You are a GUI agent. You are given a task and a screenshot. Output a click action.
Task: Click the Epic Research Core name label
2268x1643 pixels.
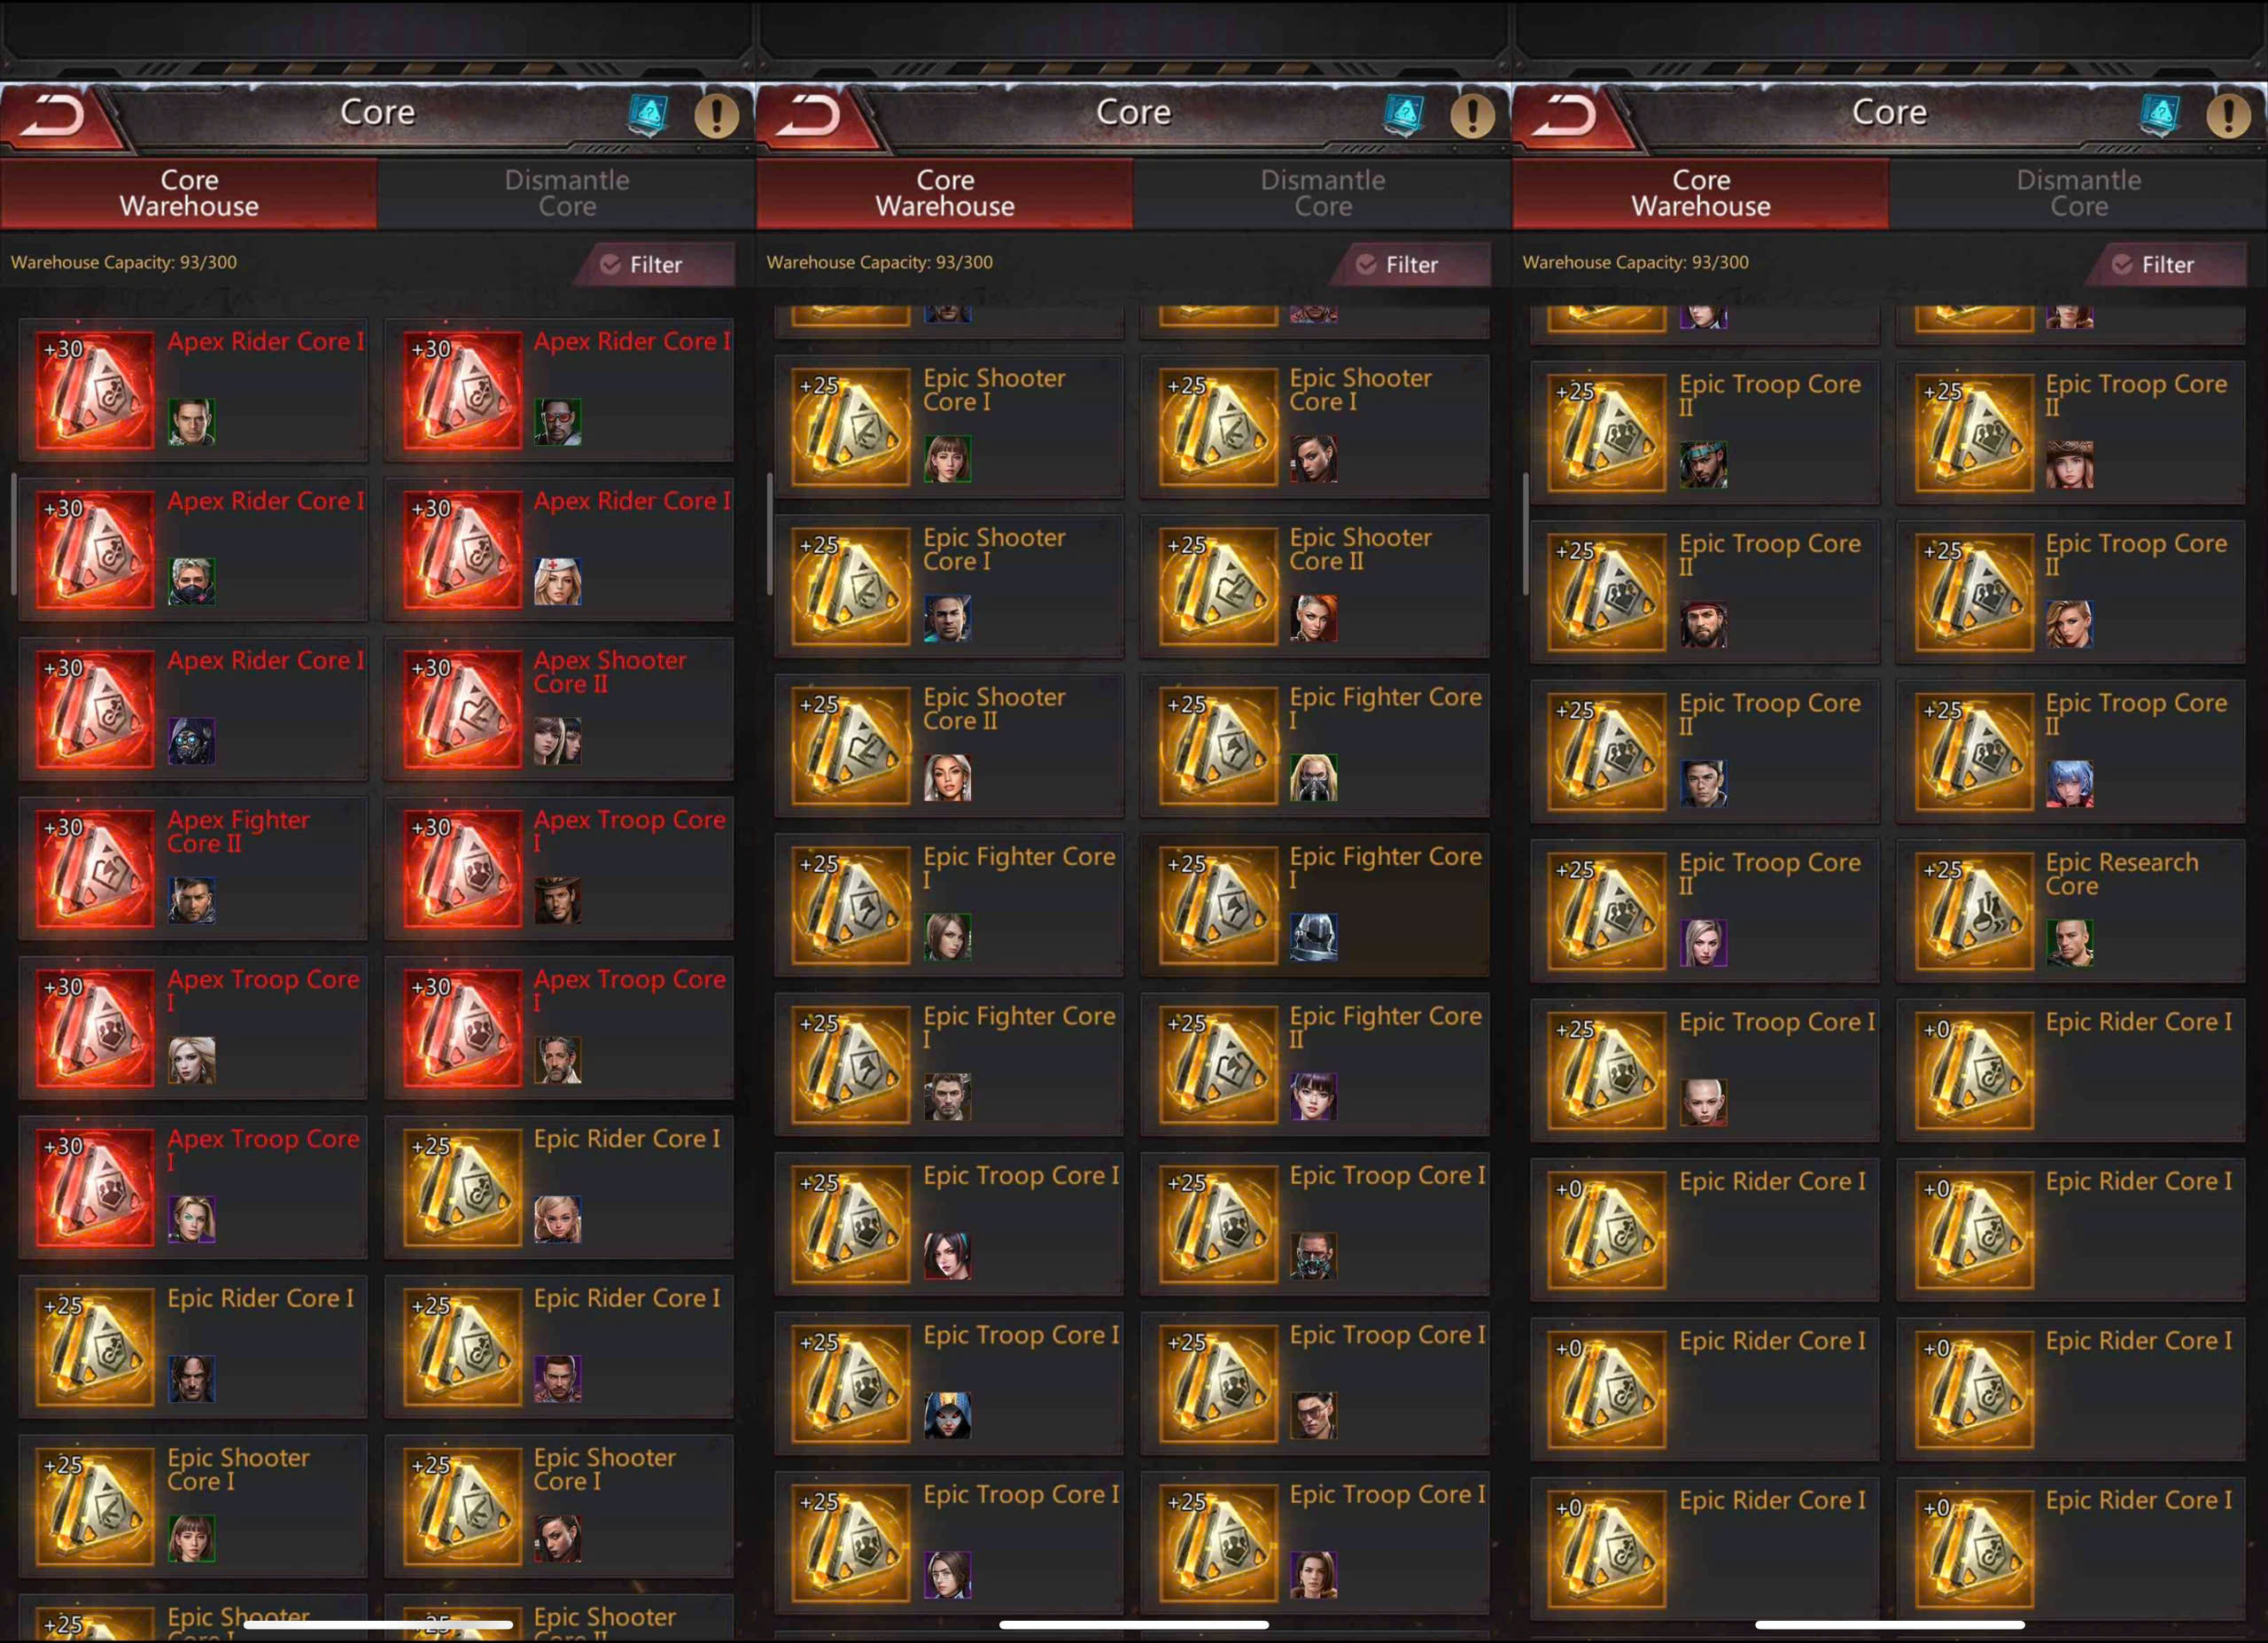pyautogui.click(x=2121, y=874)
